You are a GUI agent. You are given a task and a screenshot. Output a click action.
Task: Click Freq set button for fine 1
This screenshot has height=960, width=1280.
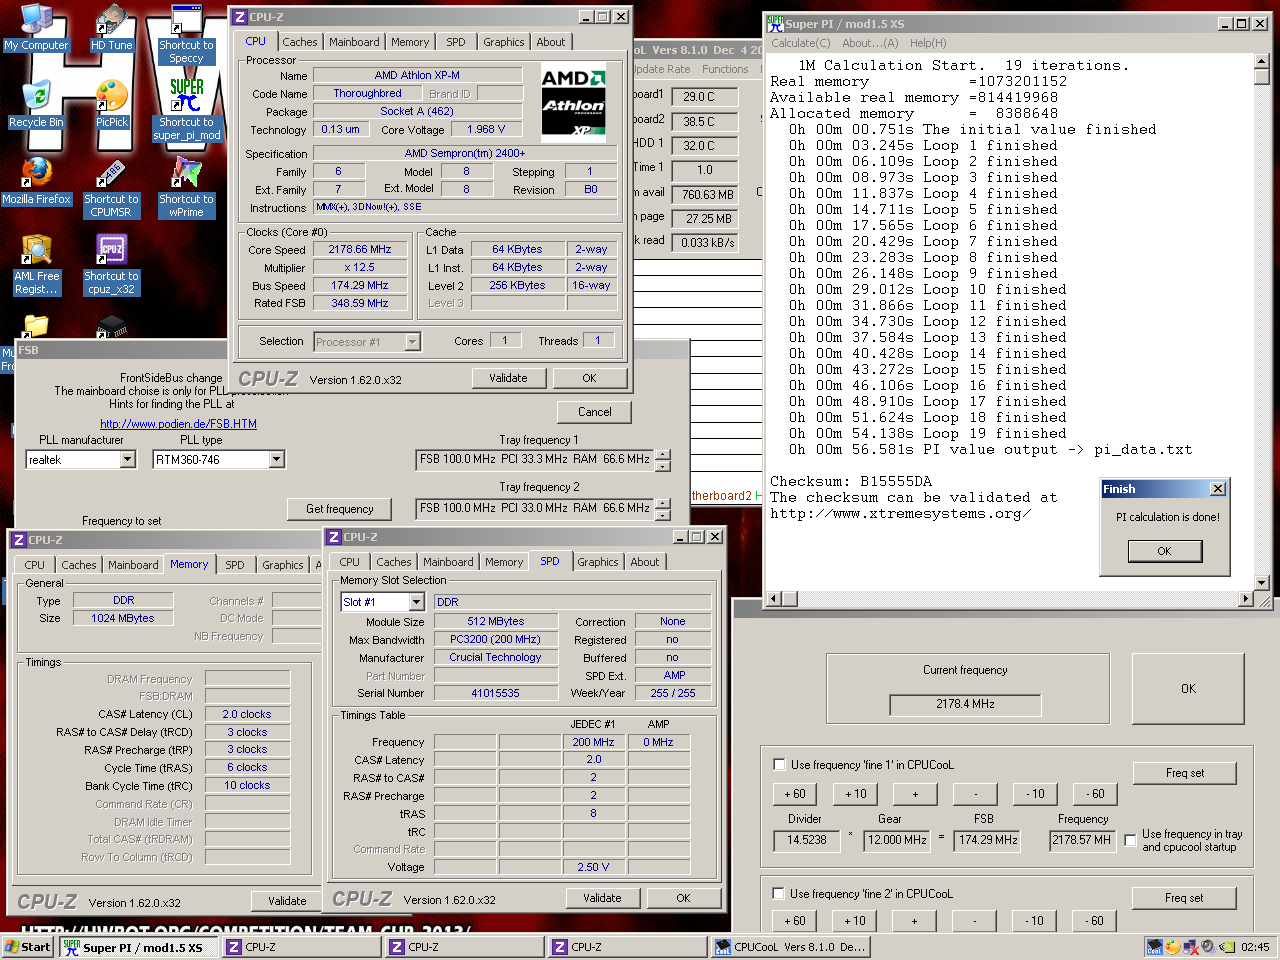pos(1185,773)
